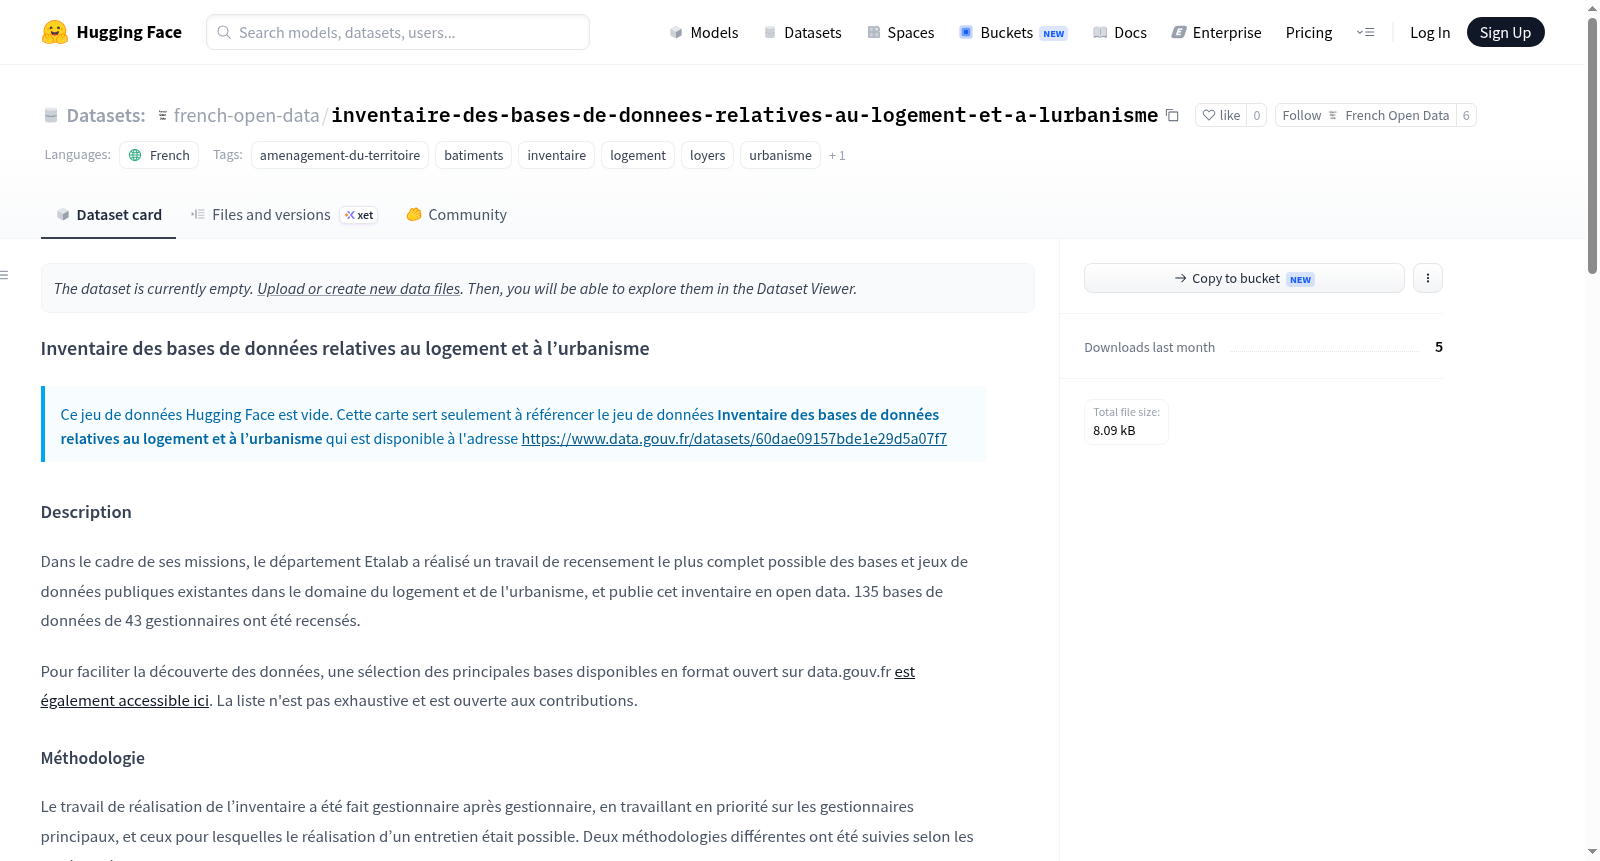The width and height of the screenshot is (1600, 861).
Task: Click the batiments tag
Action: 474,155
